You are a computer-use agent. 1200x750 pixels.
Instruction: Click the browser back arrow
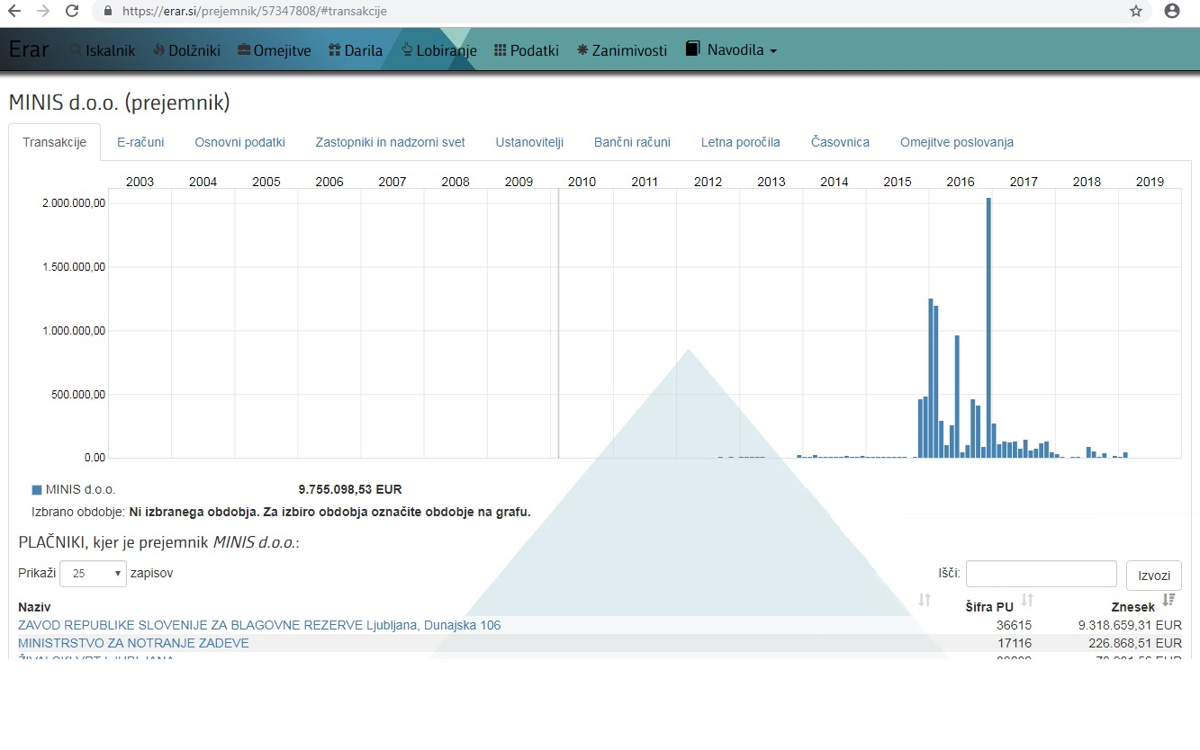pos(15,11)
